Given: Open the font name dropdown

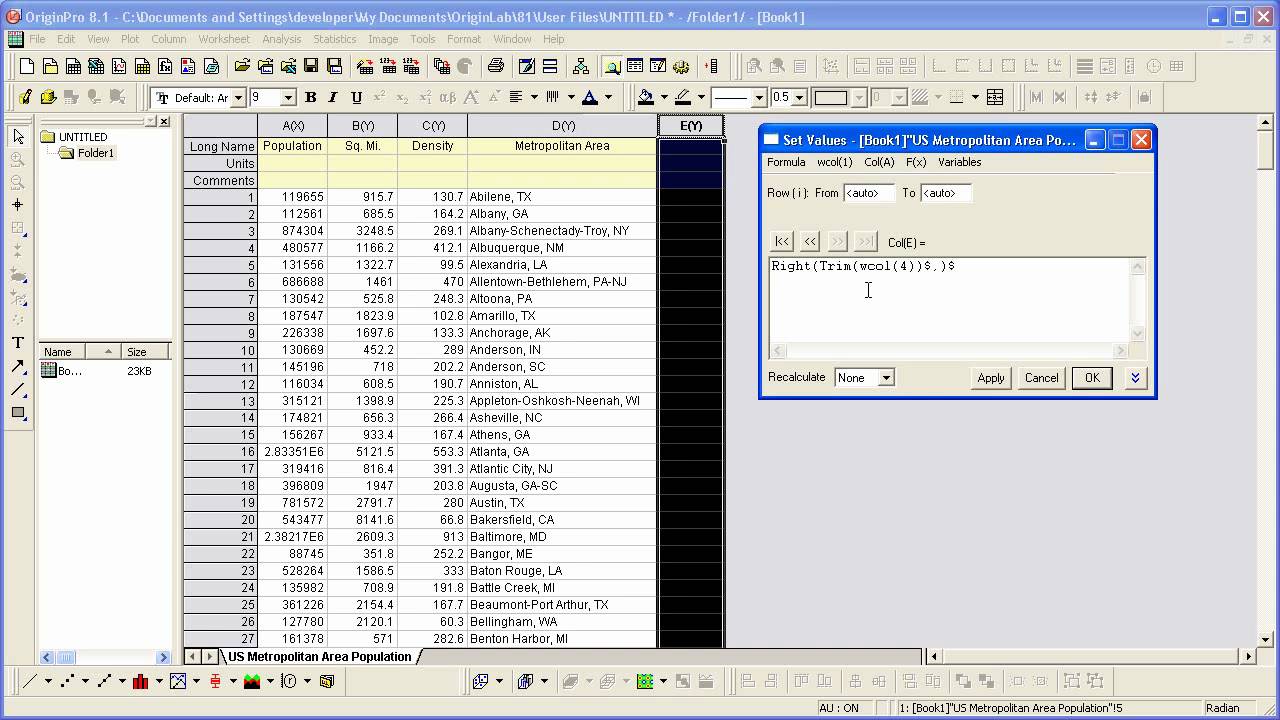Looking at the screenshot, I should point(237,98).
